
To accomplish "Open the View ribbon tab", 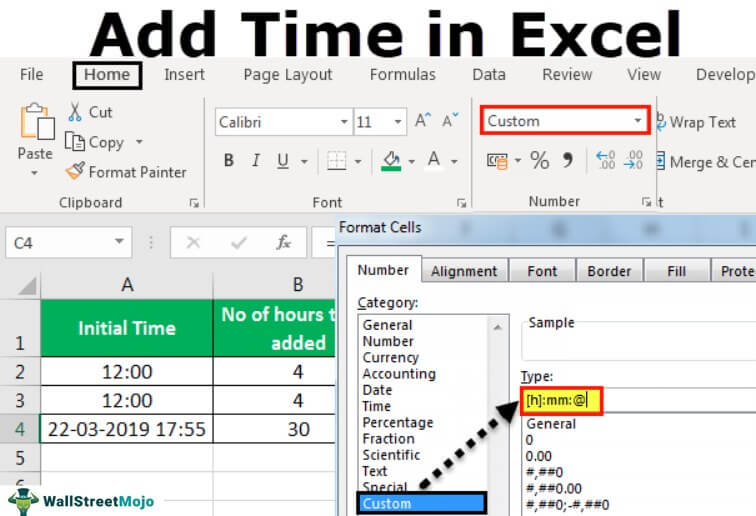I will pos(644,75).
